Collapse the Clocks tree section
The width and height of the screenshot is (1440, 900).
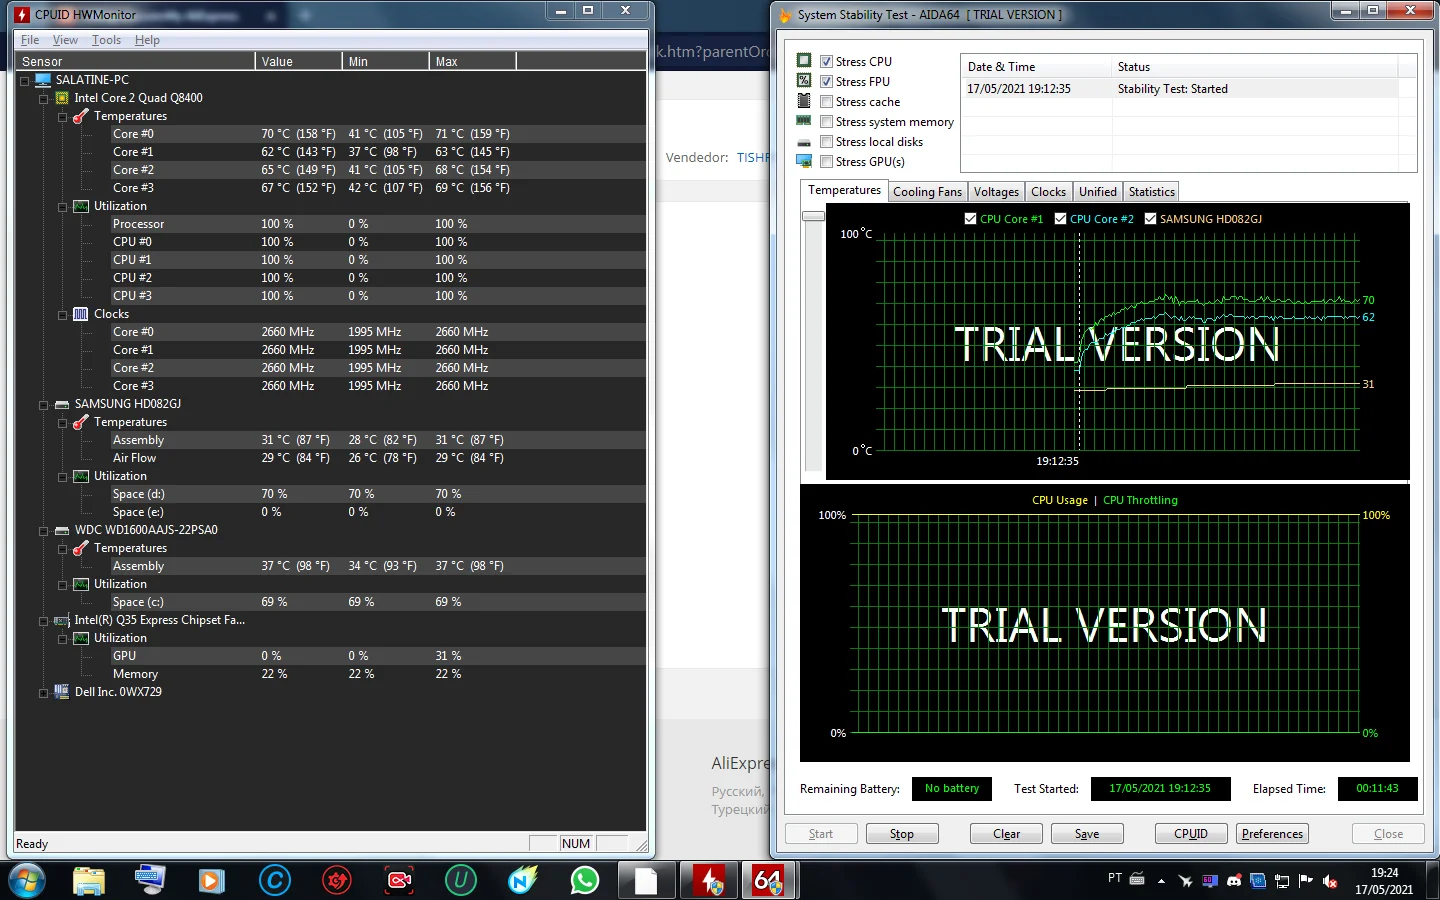coord(62,315)
